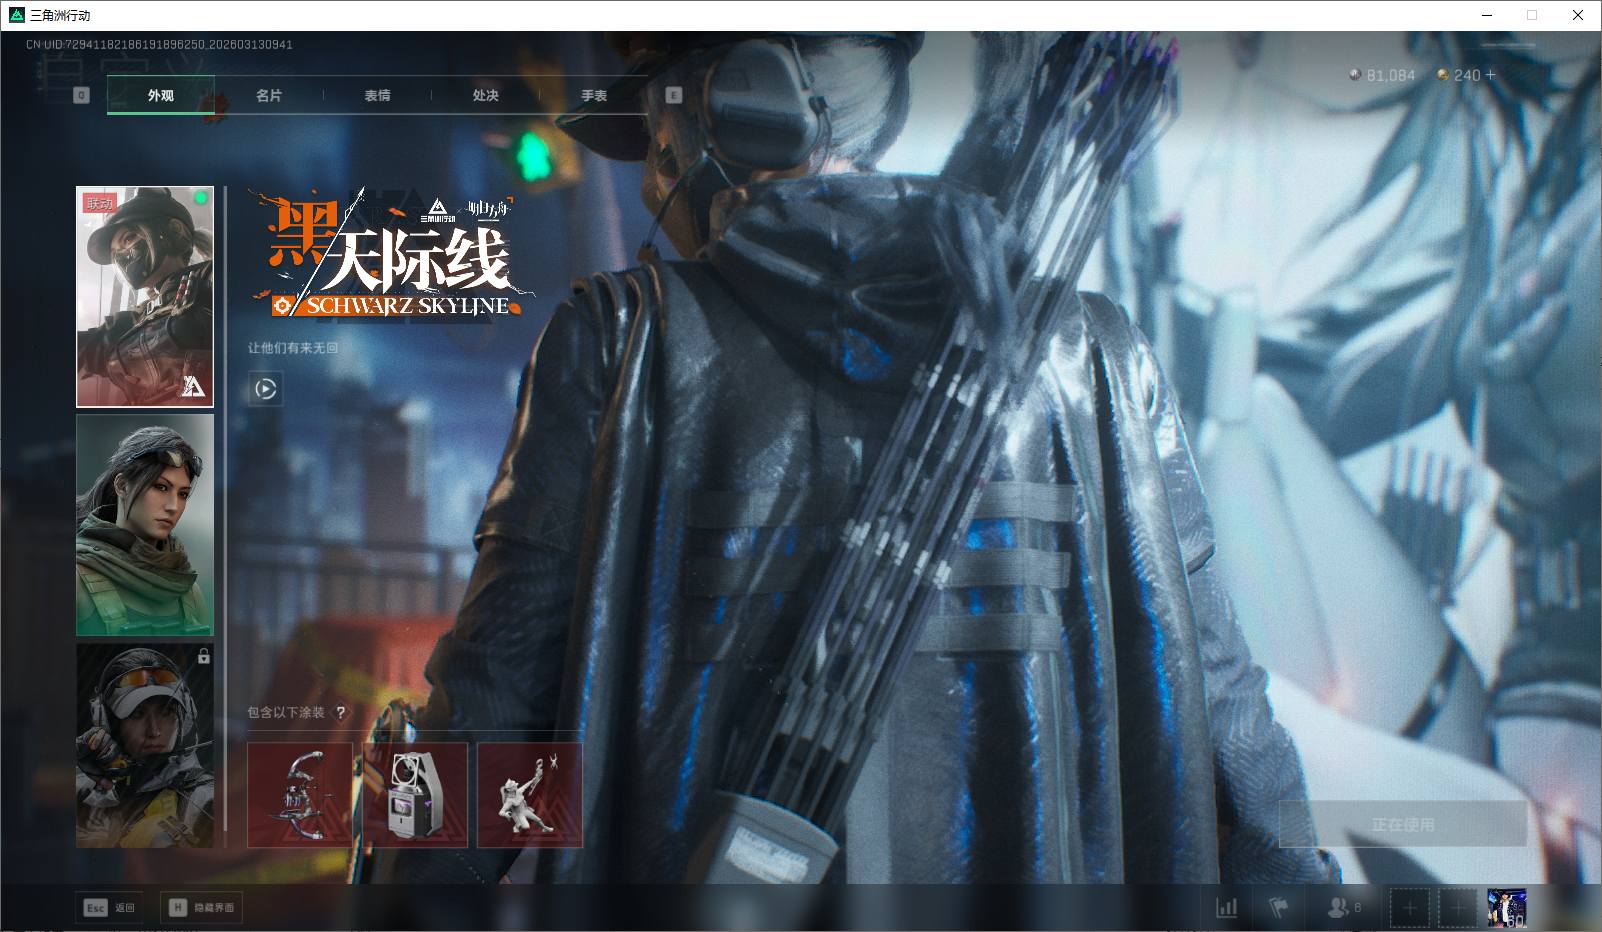
Task: View the included white machine item
Action: [x=415, y=795]
